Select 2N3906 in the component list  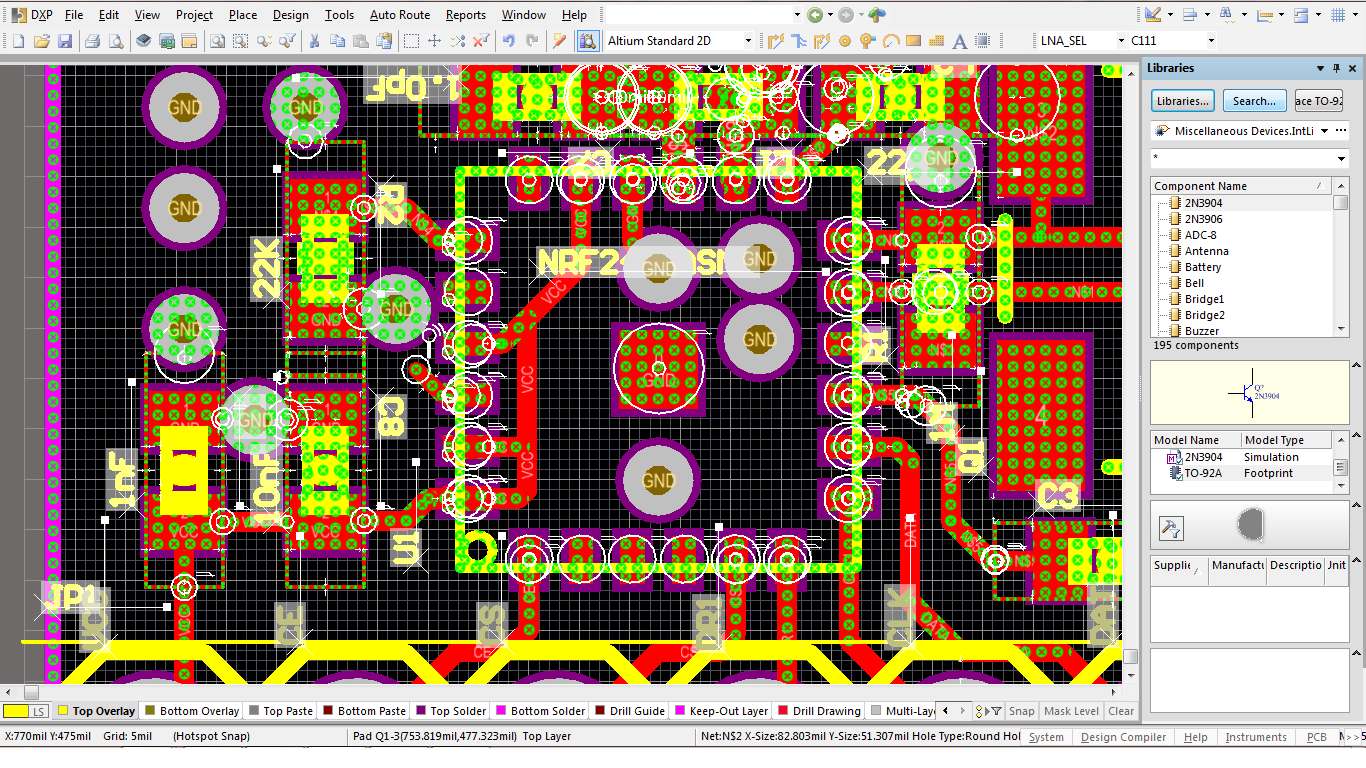pyautogui.click(x=1203, y=219)
